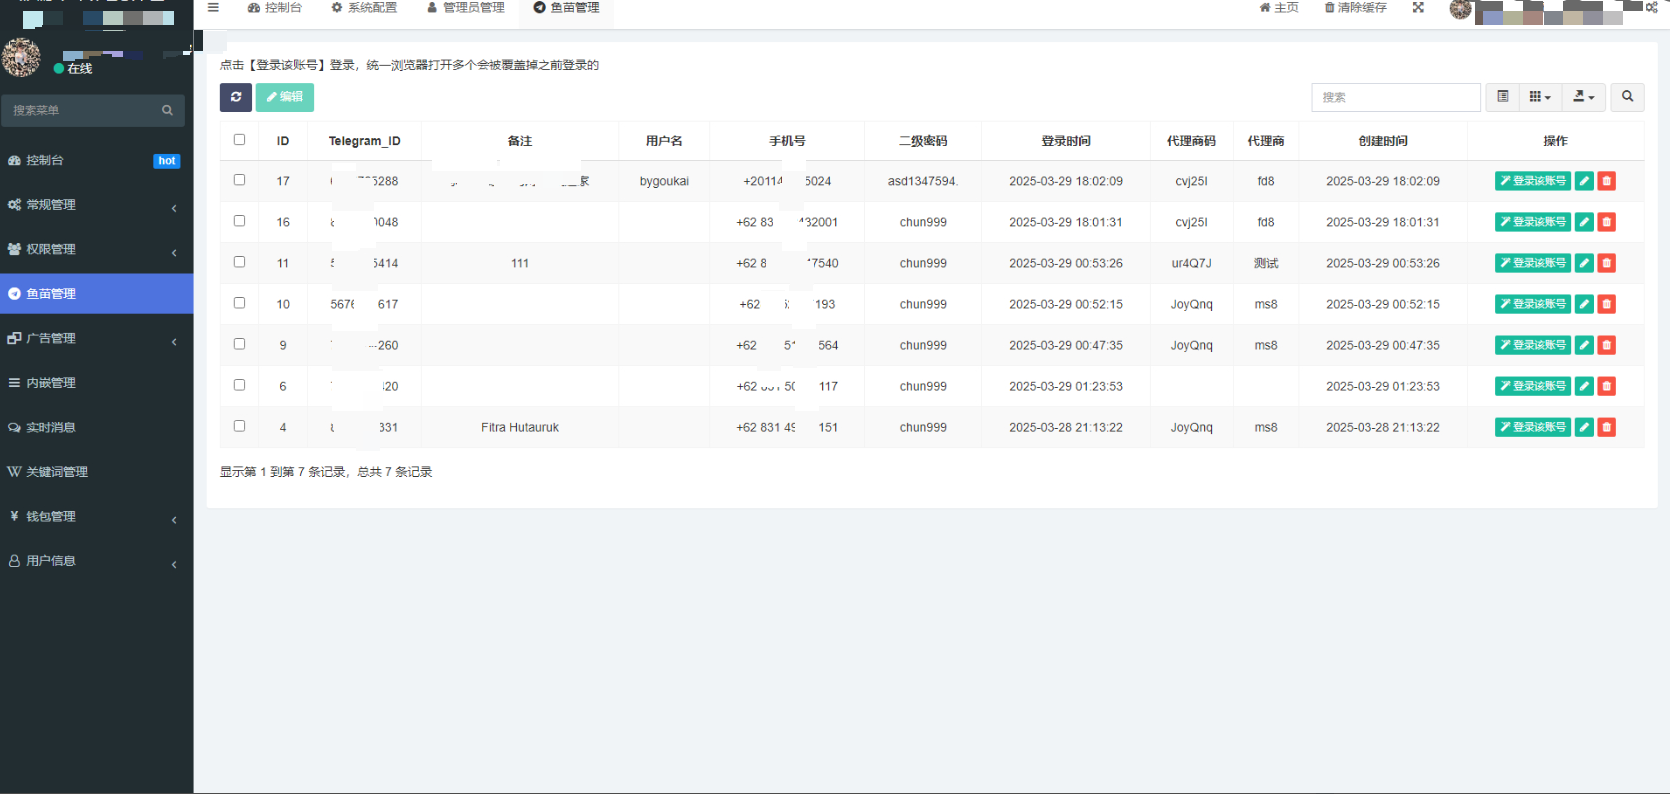1670x794 pixels.
Task: Switch to the 系统配置 tab
Action: pyautogui.click(x=364, y=8)
